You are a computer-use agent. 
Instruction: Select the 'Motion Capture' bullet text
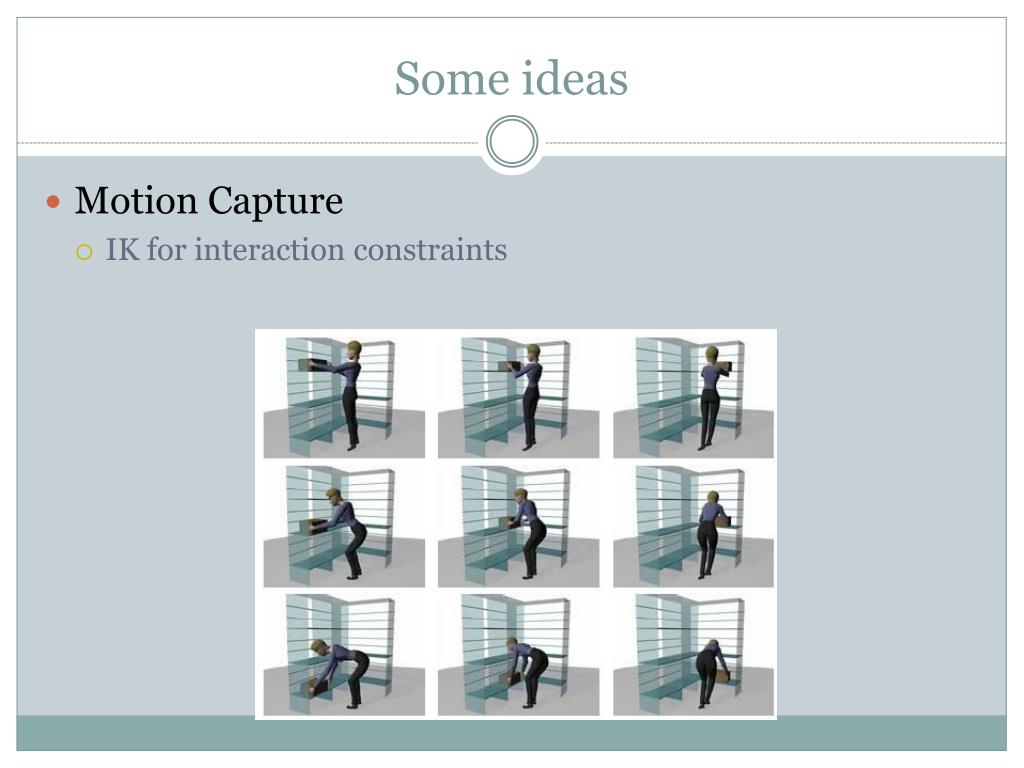[208, 200]
